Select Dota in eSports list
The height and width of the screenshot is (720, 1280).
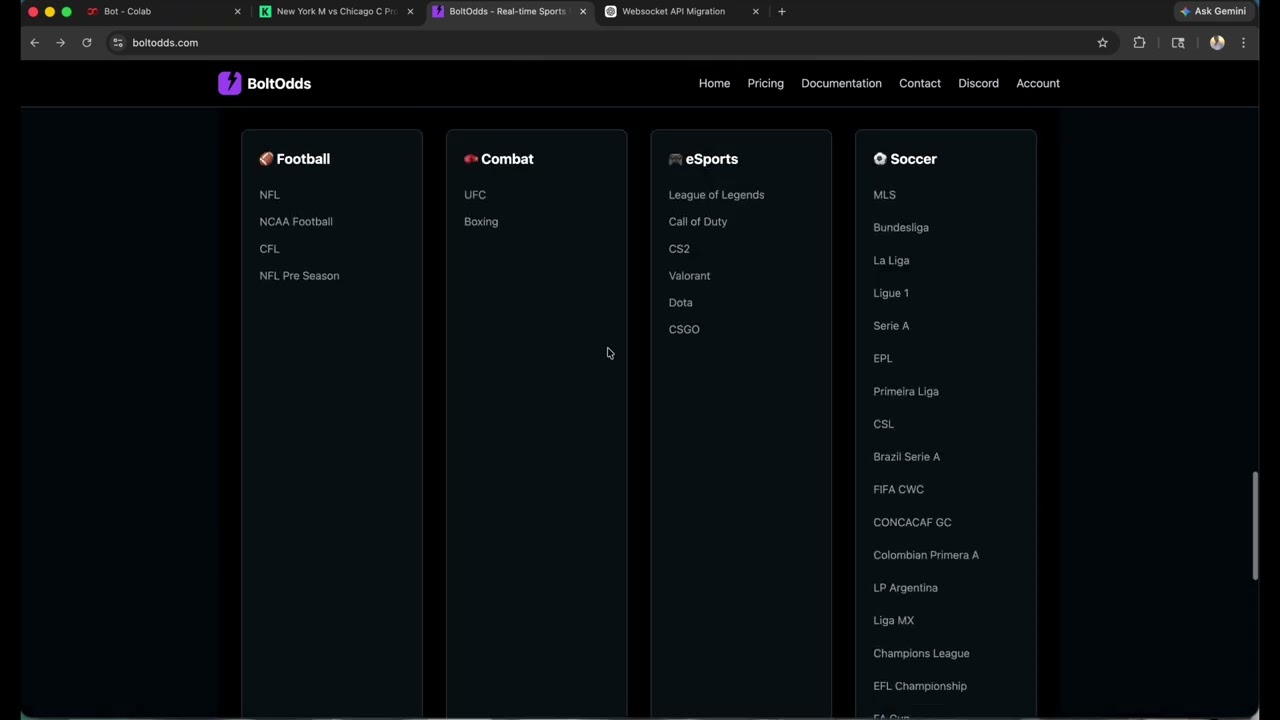680,303
